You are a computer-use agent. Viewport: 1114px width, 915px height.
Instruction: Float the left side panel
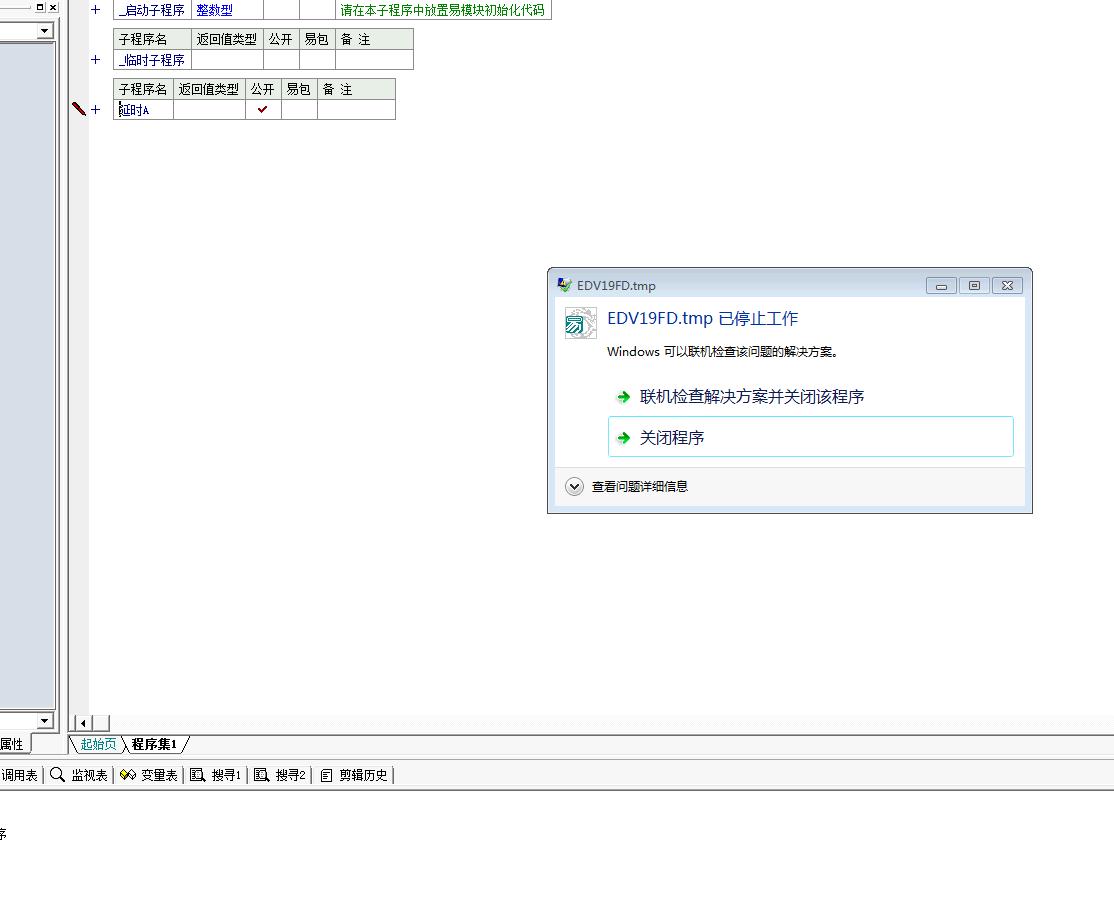click(x=40, y=7)
